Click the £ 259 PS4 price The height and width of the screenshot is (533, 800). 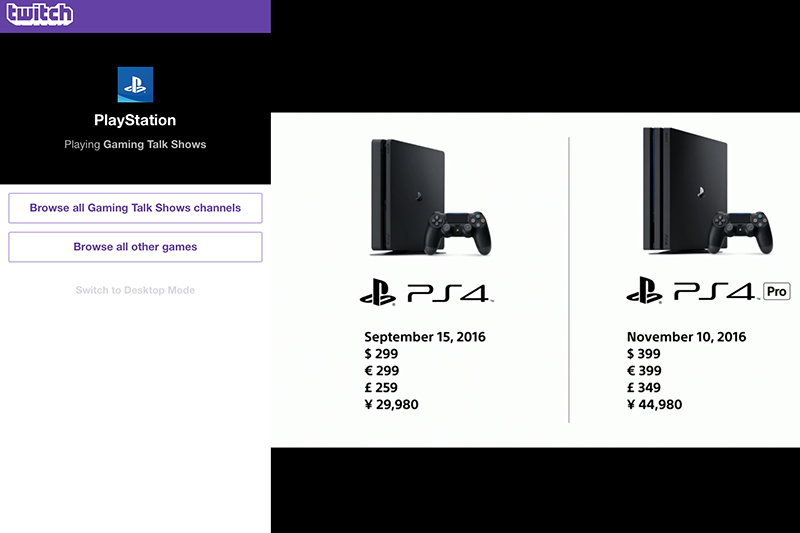point(385,388)
